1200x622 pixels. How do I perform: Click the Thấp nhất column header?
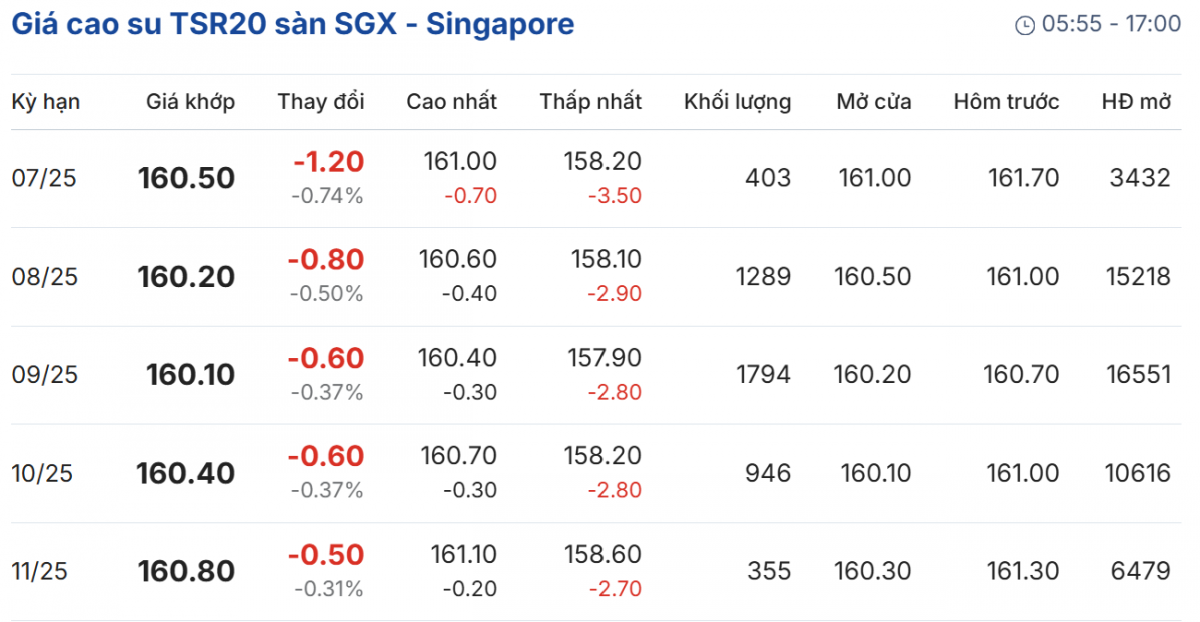point(591,101)
